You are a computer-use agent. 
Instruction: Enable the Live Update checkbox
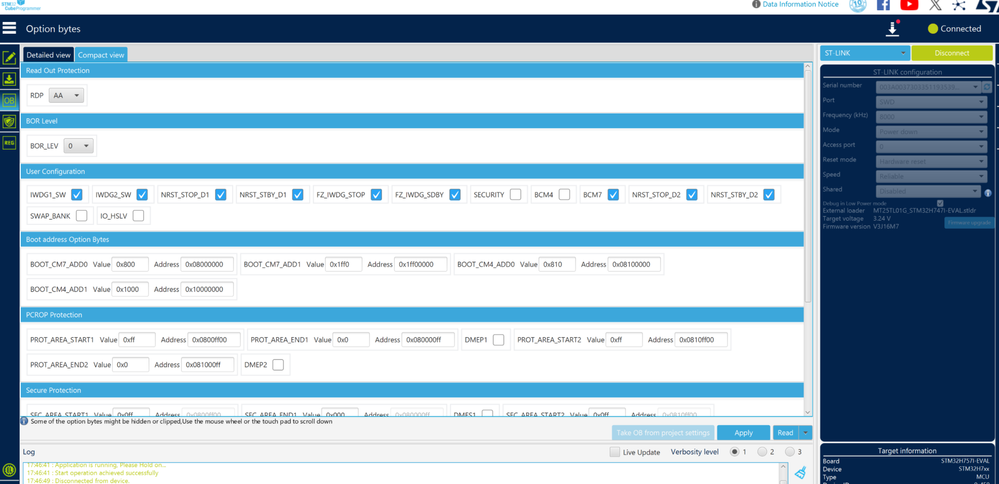click(x=614, y=452)
